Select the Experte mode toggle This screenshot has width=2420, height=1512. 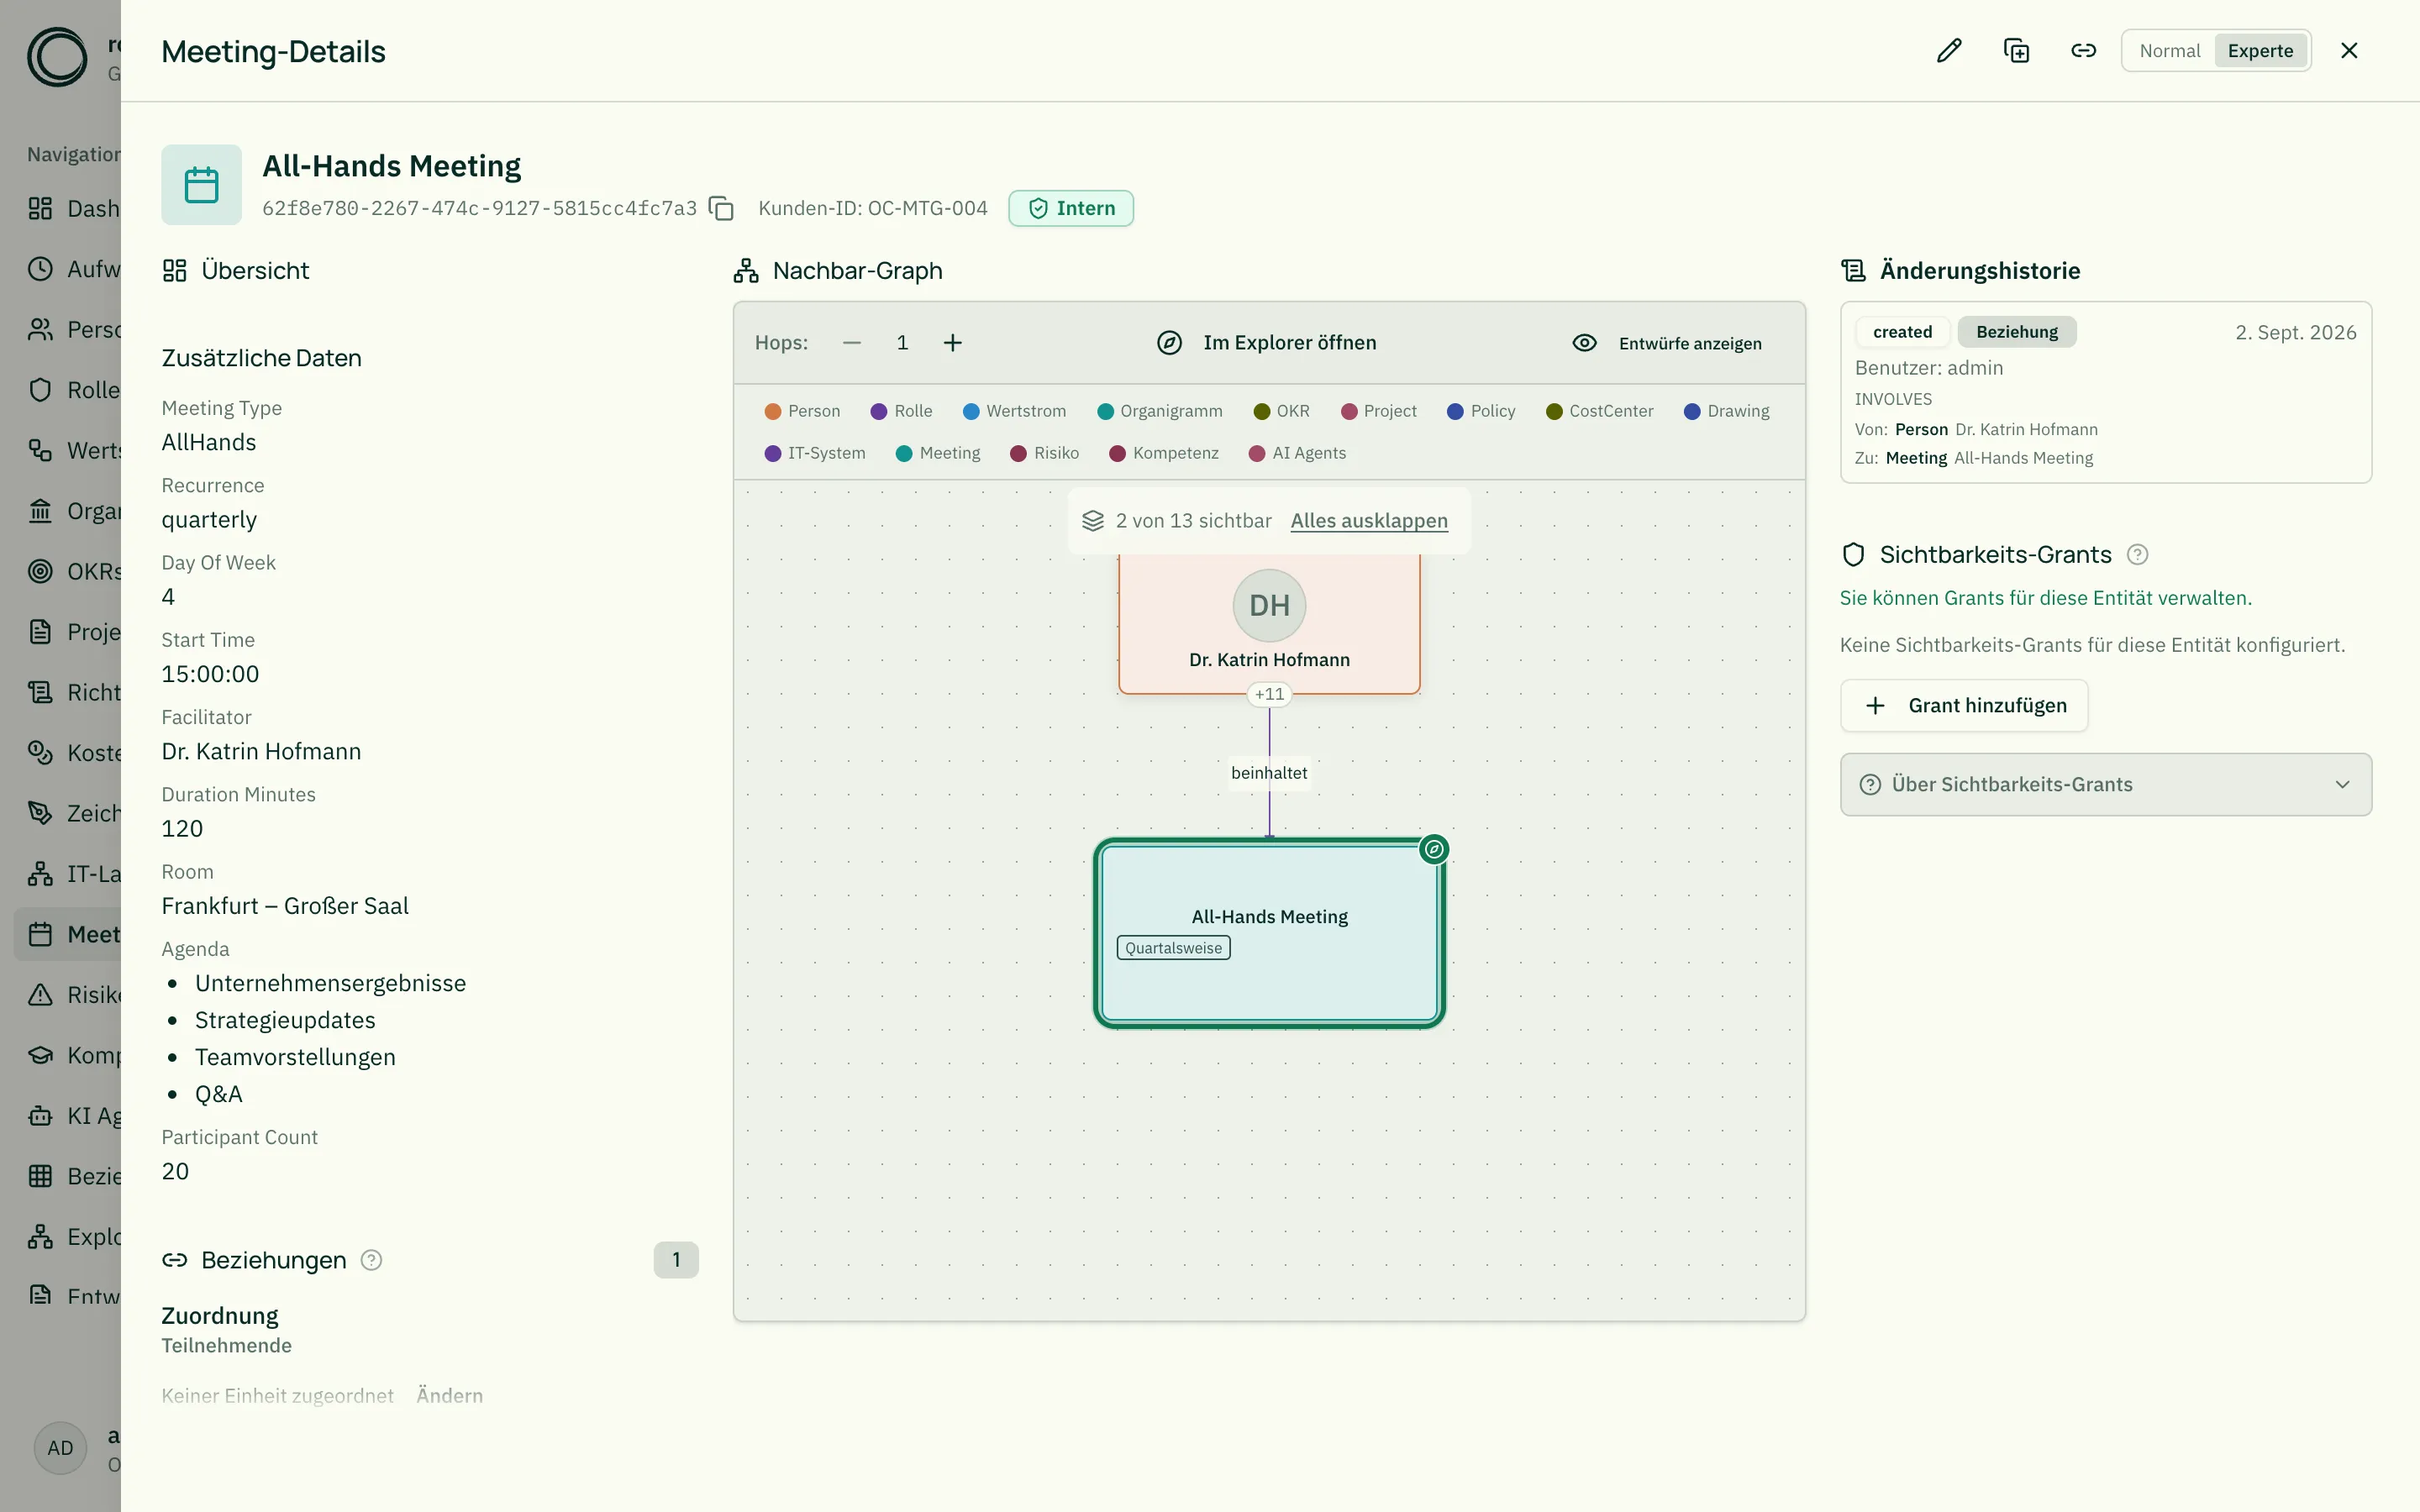tap(2260, 51)
